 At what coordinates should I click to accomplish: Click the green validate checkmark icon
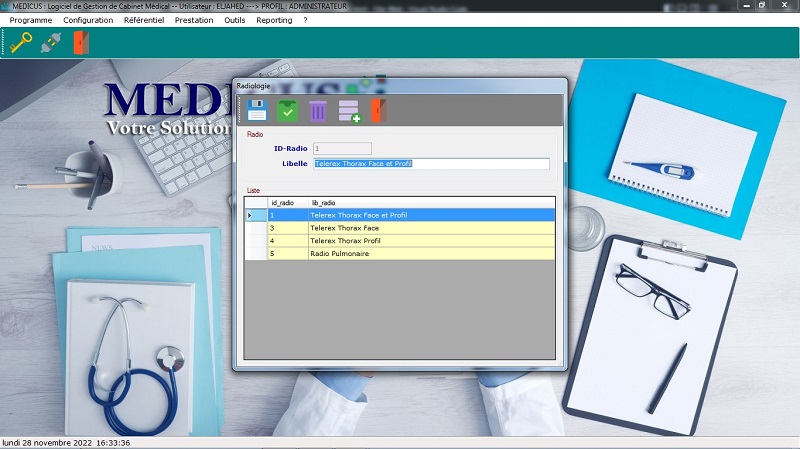point(287,110)
